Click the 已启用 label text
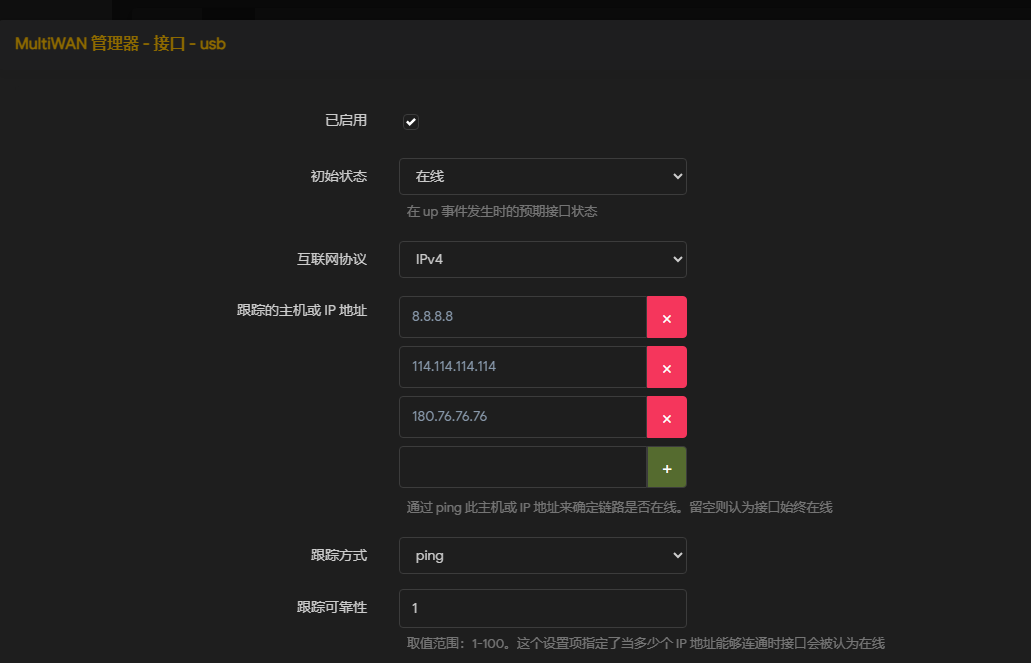Image resolution: width=1031 pixels, height=663 pixels. point(346,120)
